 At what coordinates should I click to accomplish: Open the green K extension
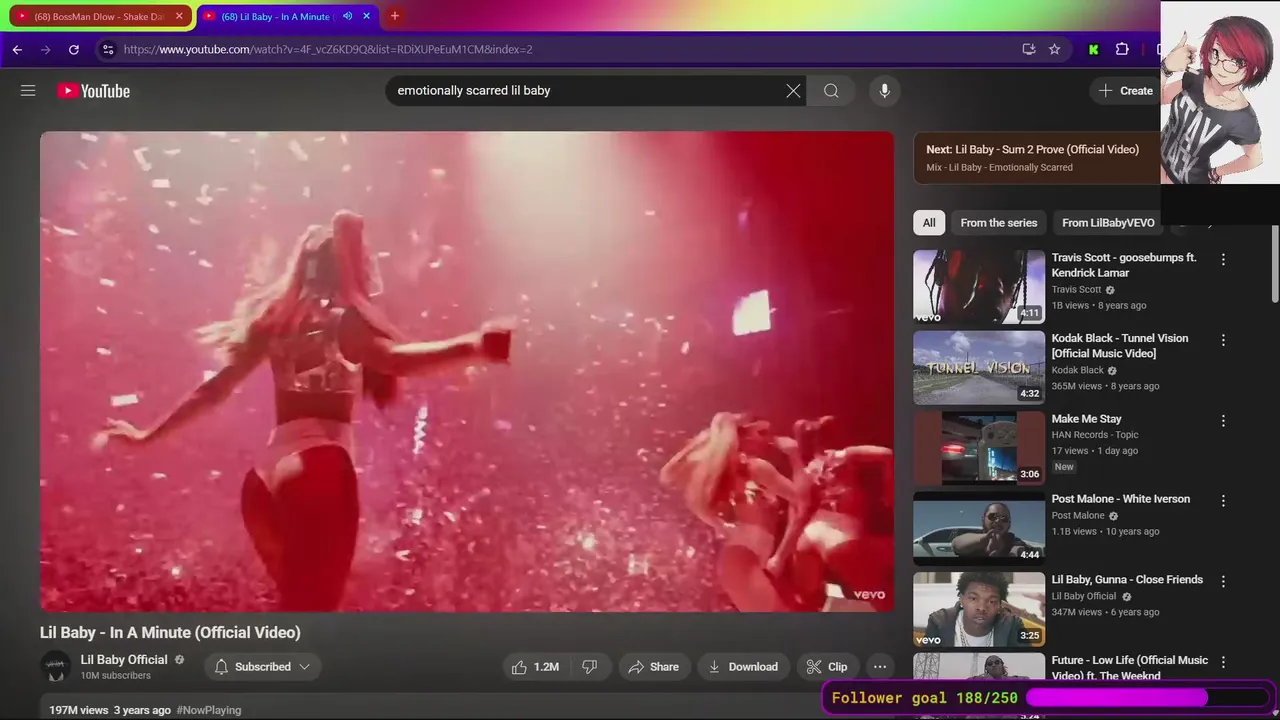(x=1094, y=49)
